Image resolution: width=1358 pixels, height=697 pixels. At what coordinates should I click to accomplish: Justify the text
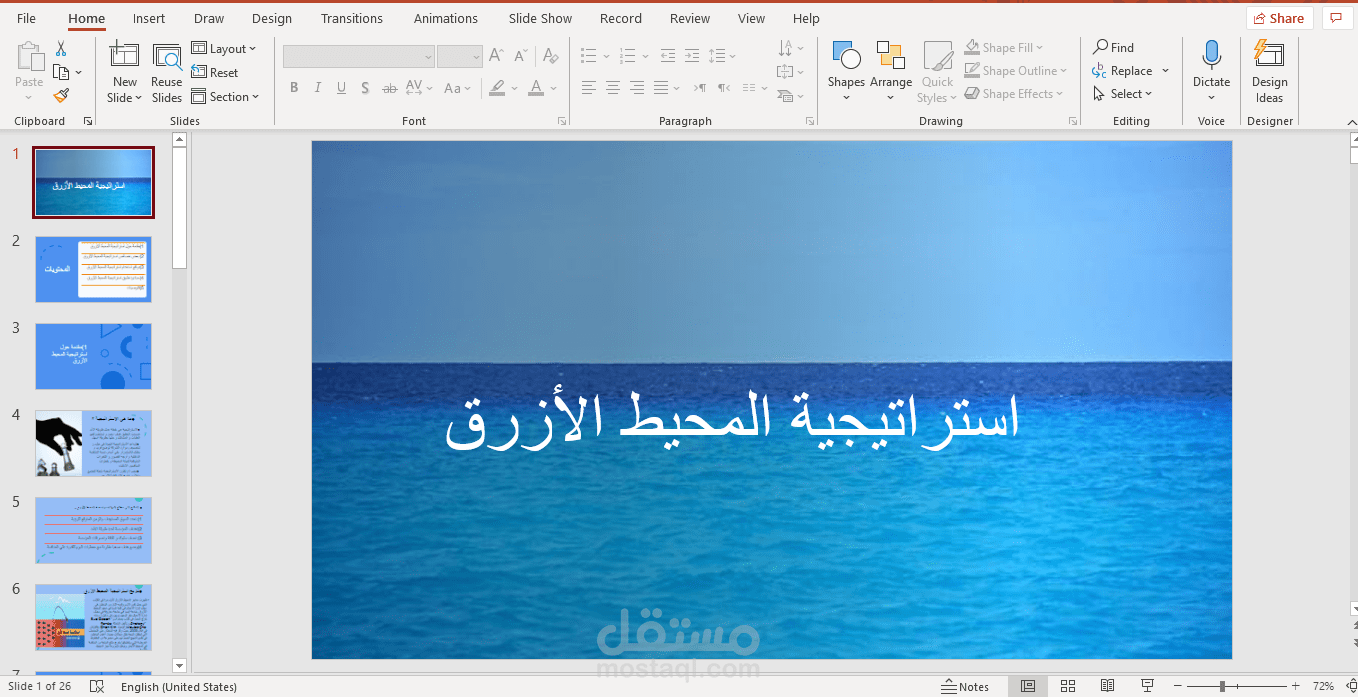click(x=661, y=88)
